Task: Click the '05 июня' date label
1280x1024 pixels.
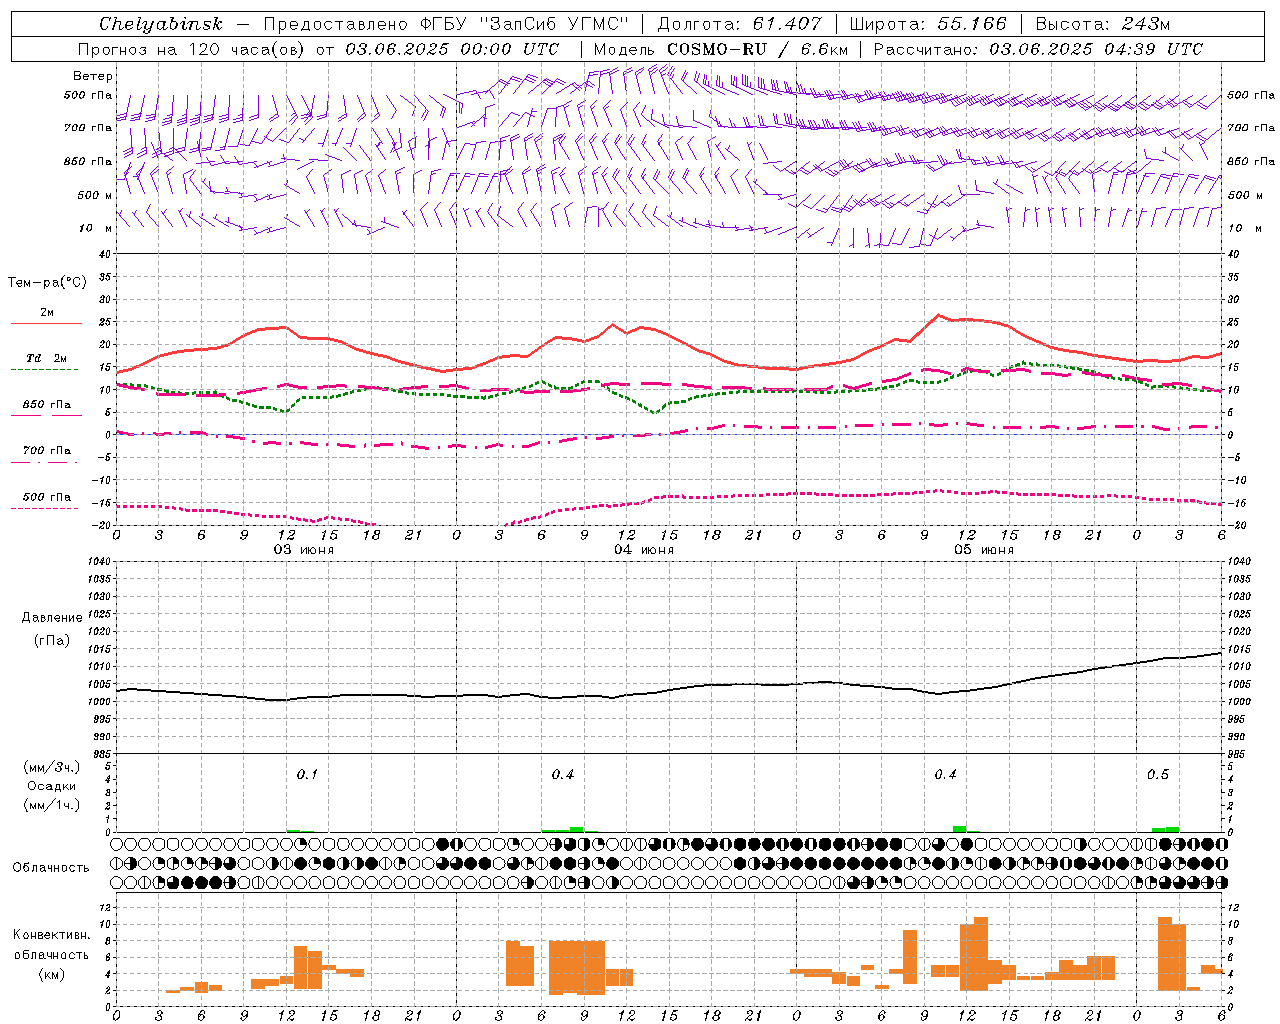Action: (x=984, y=550)
